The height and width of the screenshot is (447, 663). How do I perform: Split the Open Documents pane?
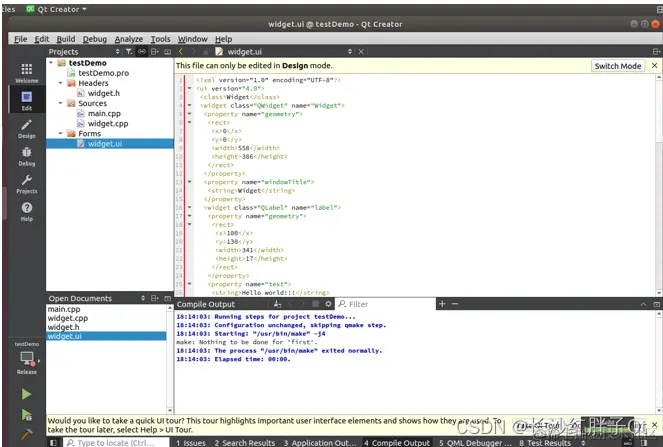[155, 298]
